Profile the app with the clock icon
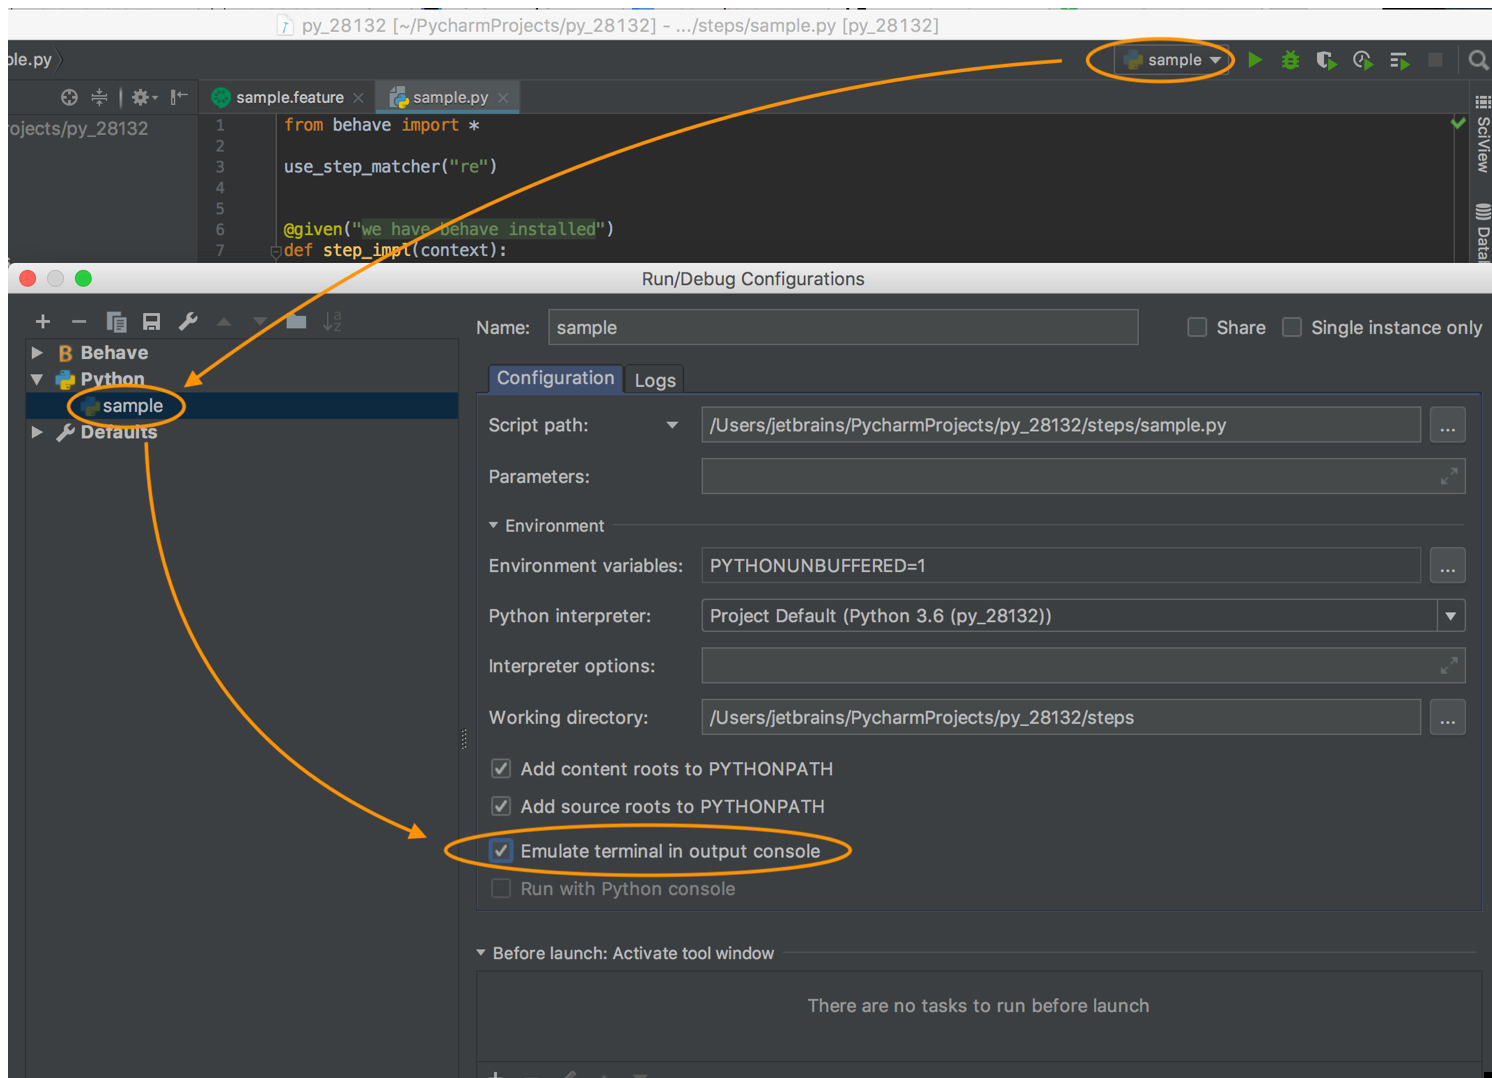 pos(1362,60)
